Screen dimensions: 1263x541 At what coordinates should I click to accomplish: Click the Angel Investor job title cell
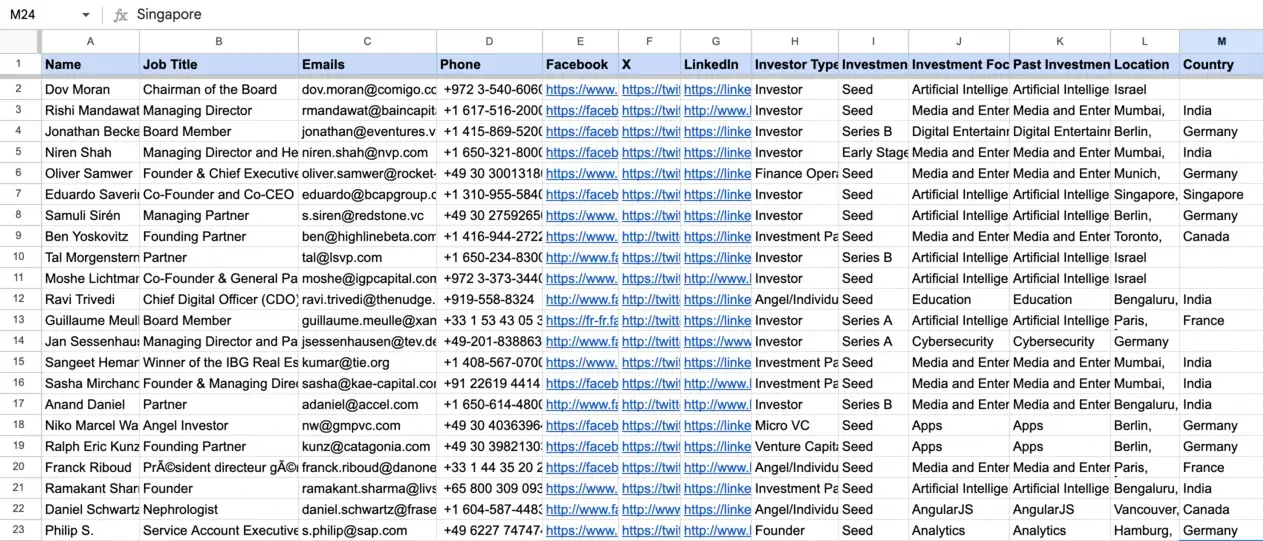pyautogui.click(x=219, y=425)
